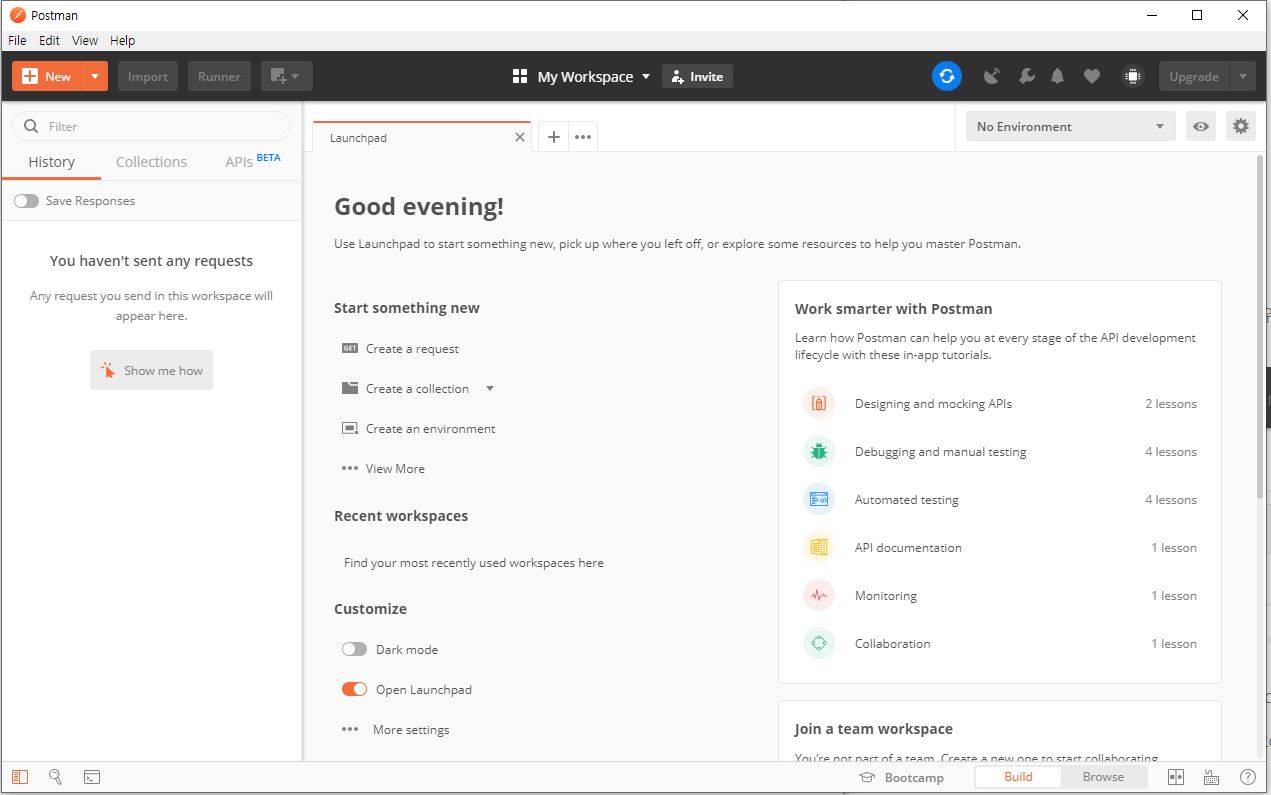Viewport: 1271px width, 795px height.
Task: Toggle sidebar icon in status bar
Action: point(20,777)
